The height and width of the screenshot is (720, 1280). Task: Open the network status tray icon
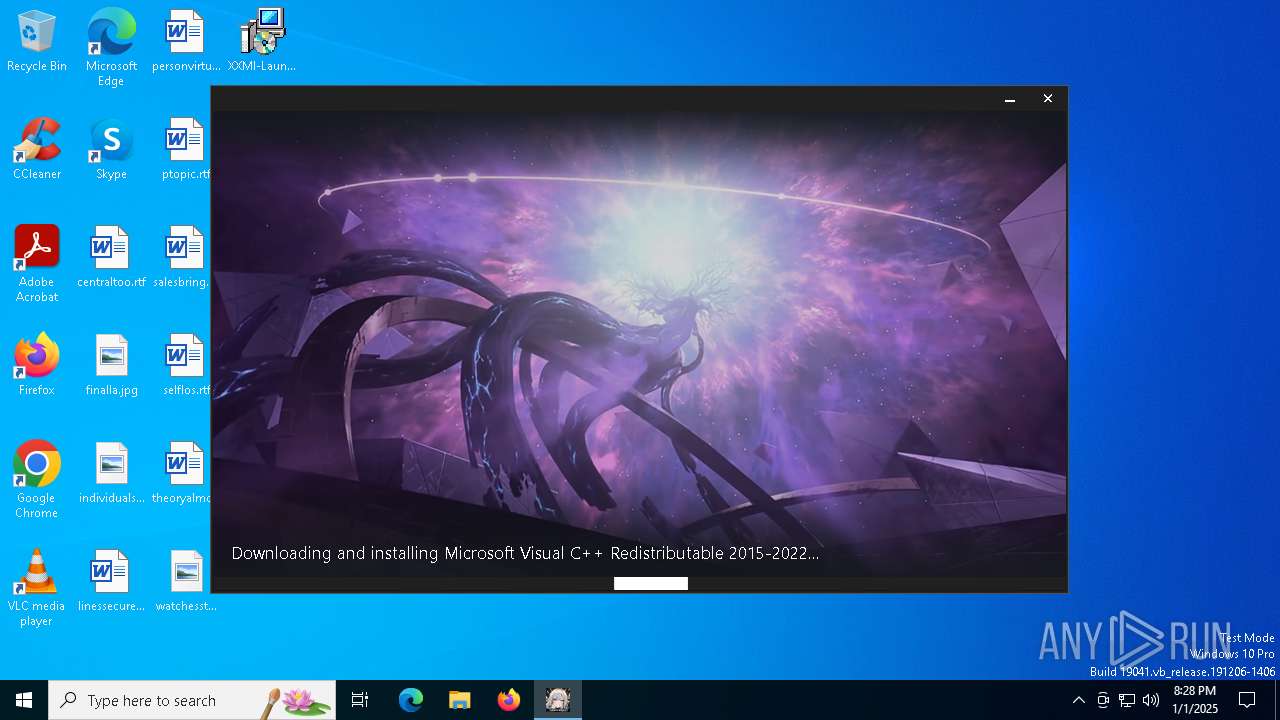(1127, 700)
